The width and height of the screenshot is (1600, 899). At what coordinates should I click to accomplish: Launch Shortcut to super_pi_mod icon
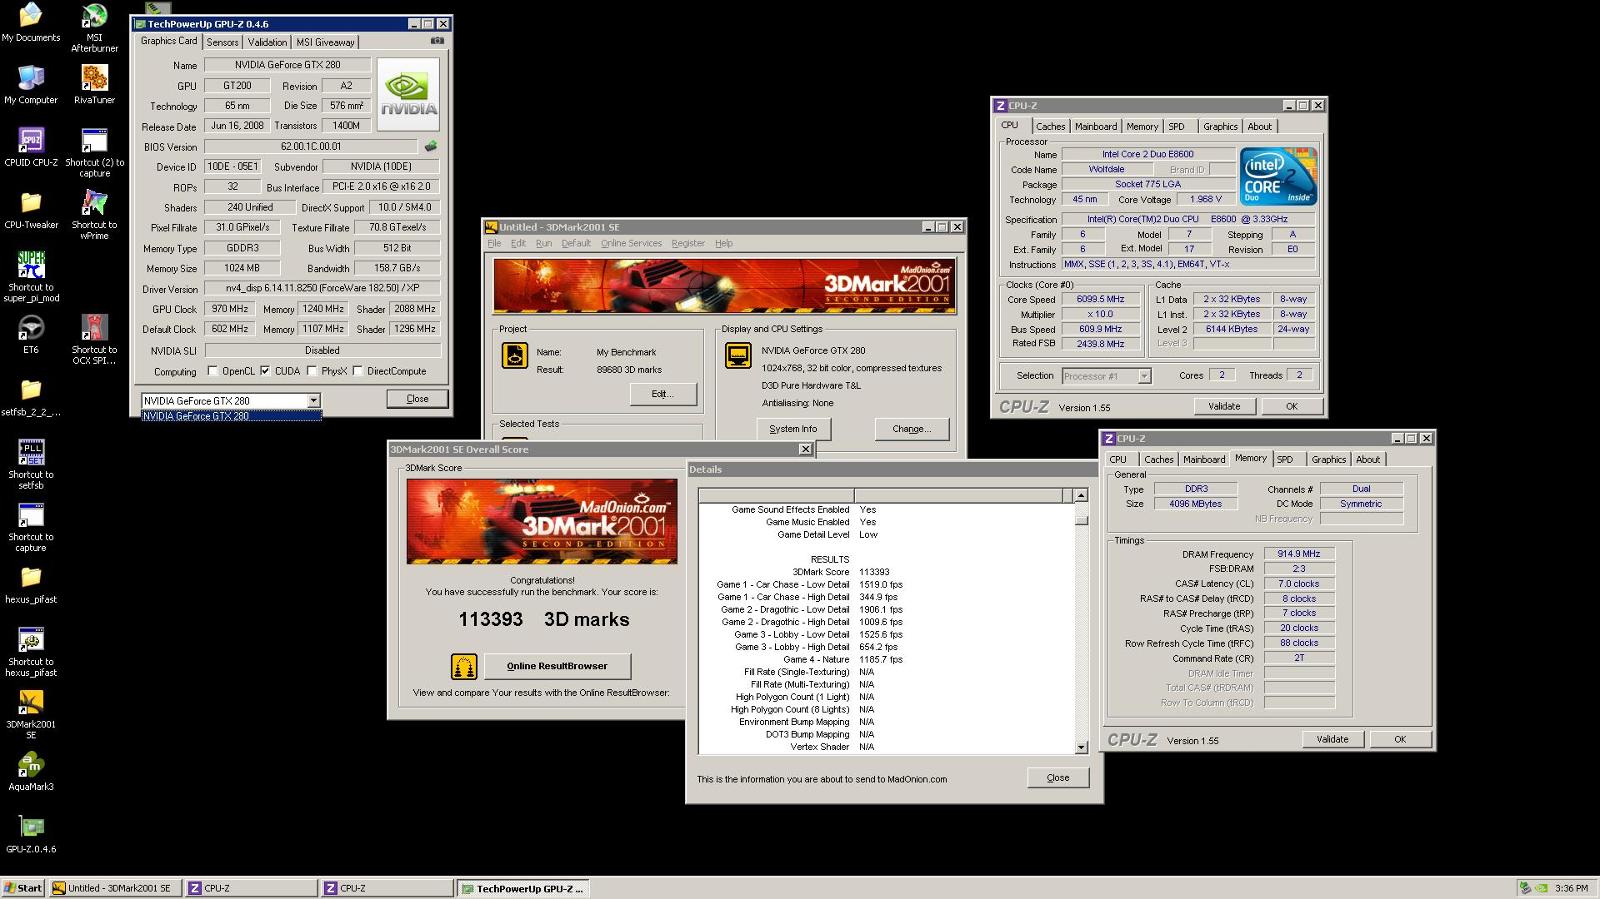(x=31, y=277)
